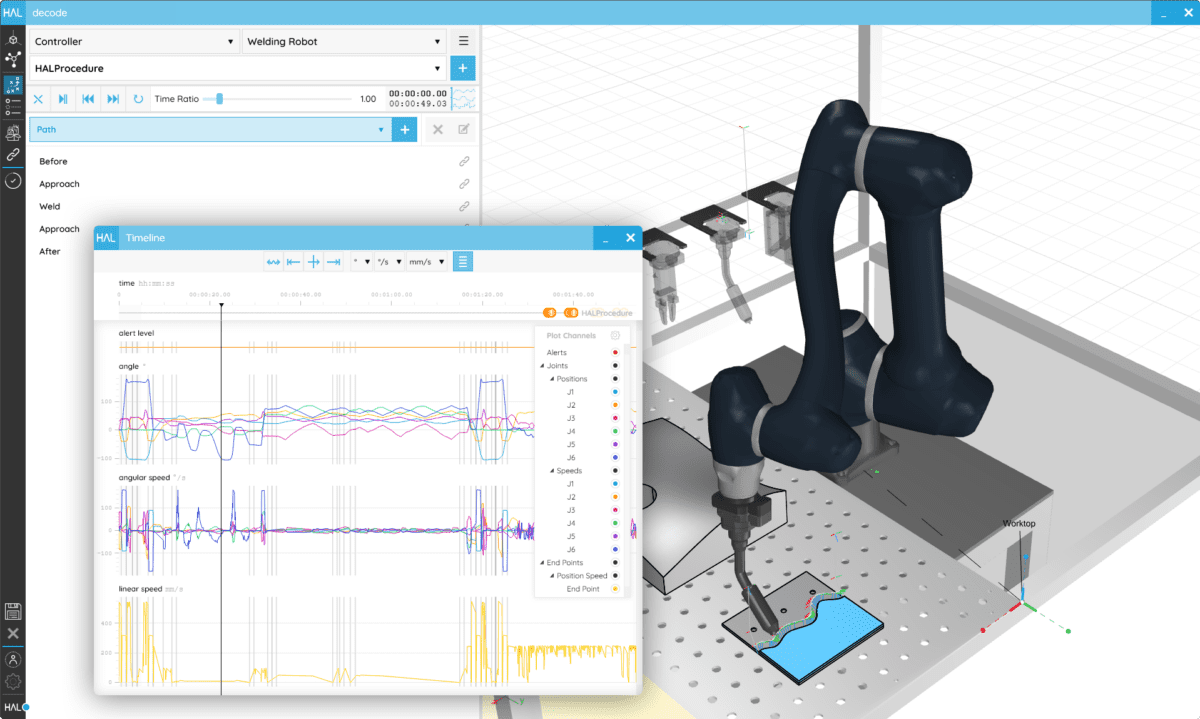Viewport: 1200px width, 719px height.
Task: Open the robot catalog box icon in sidebar
Action: [13, 132]
